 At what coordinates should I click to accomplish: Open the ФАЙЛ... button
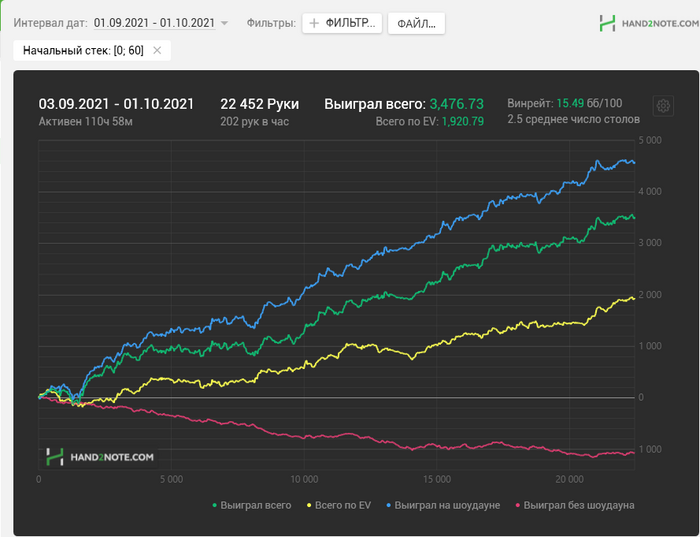tap(416, 23)
